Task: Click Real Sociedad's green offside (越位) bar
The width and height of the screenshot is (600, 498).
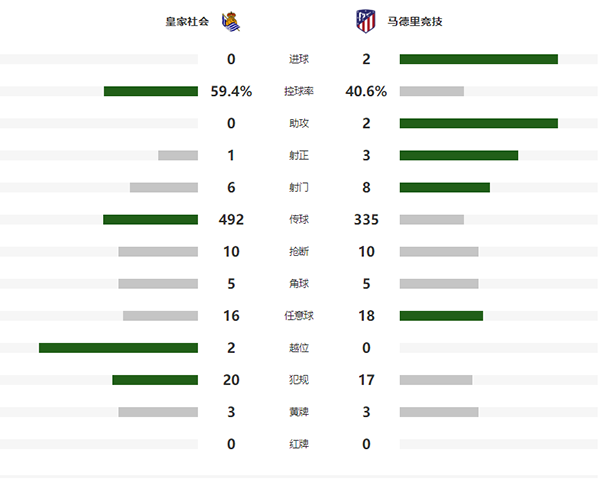Action: [118, 347]
